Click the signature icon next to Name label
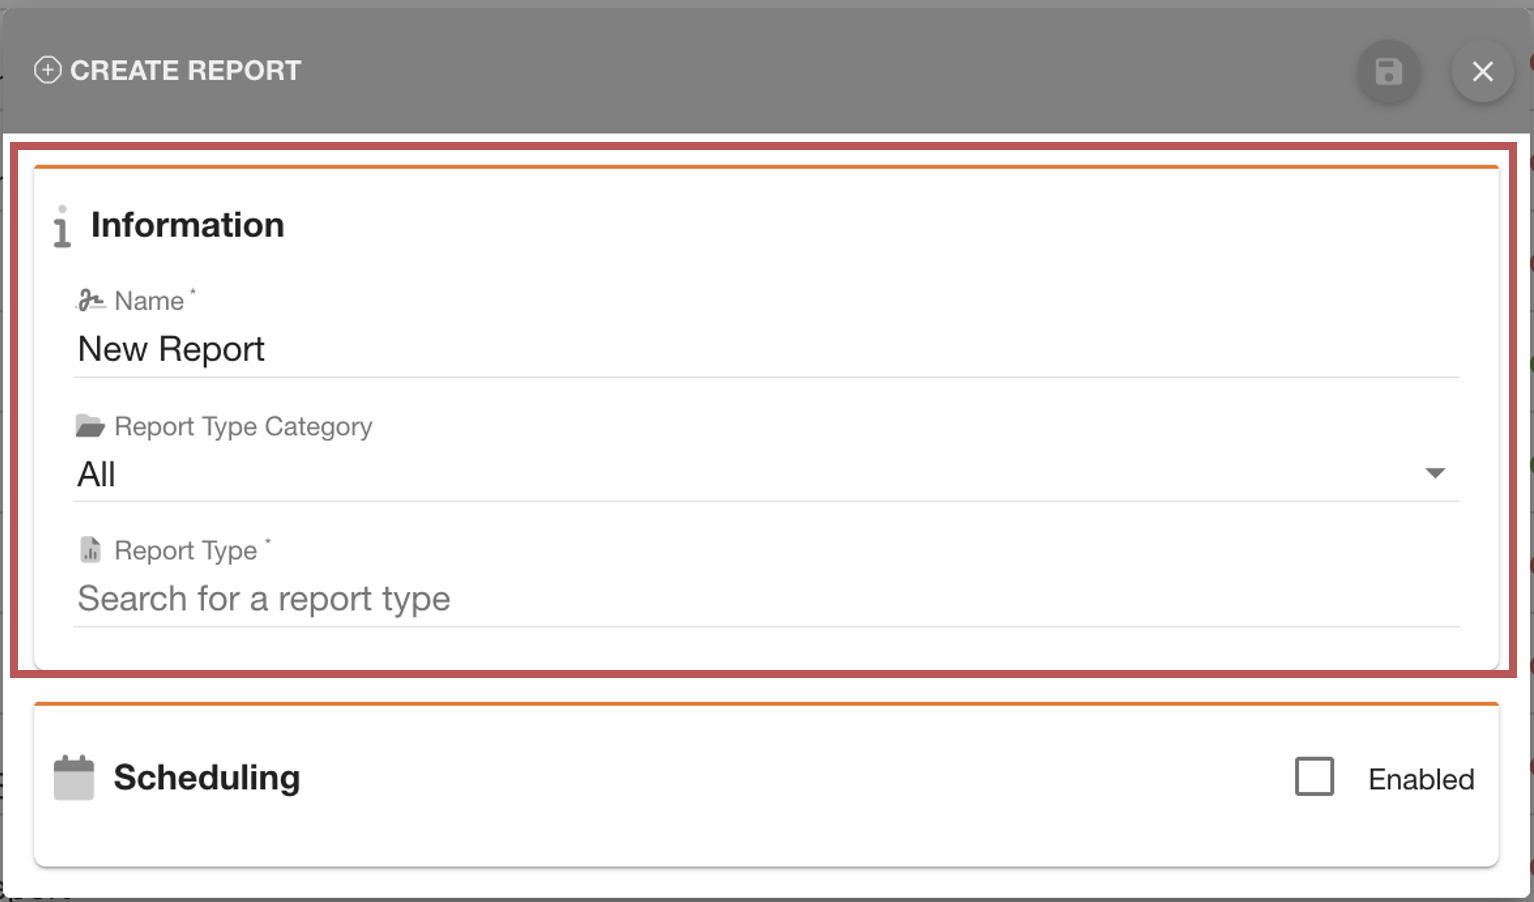Viewport: 1534px width, 902px height. pyautogui.click(x=90, y=299)
